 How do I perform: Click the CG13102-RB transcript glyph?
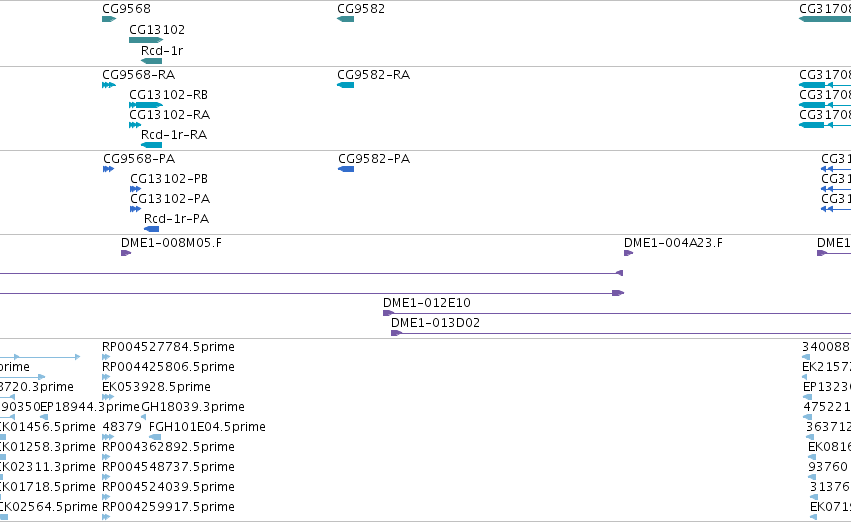coord(146,105)
